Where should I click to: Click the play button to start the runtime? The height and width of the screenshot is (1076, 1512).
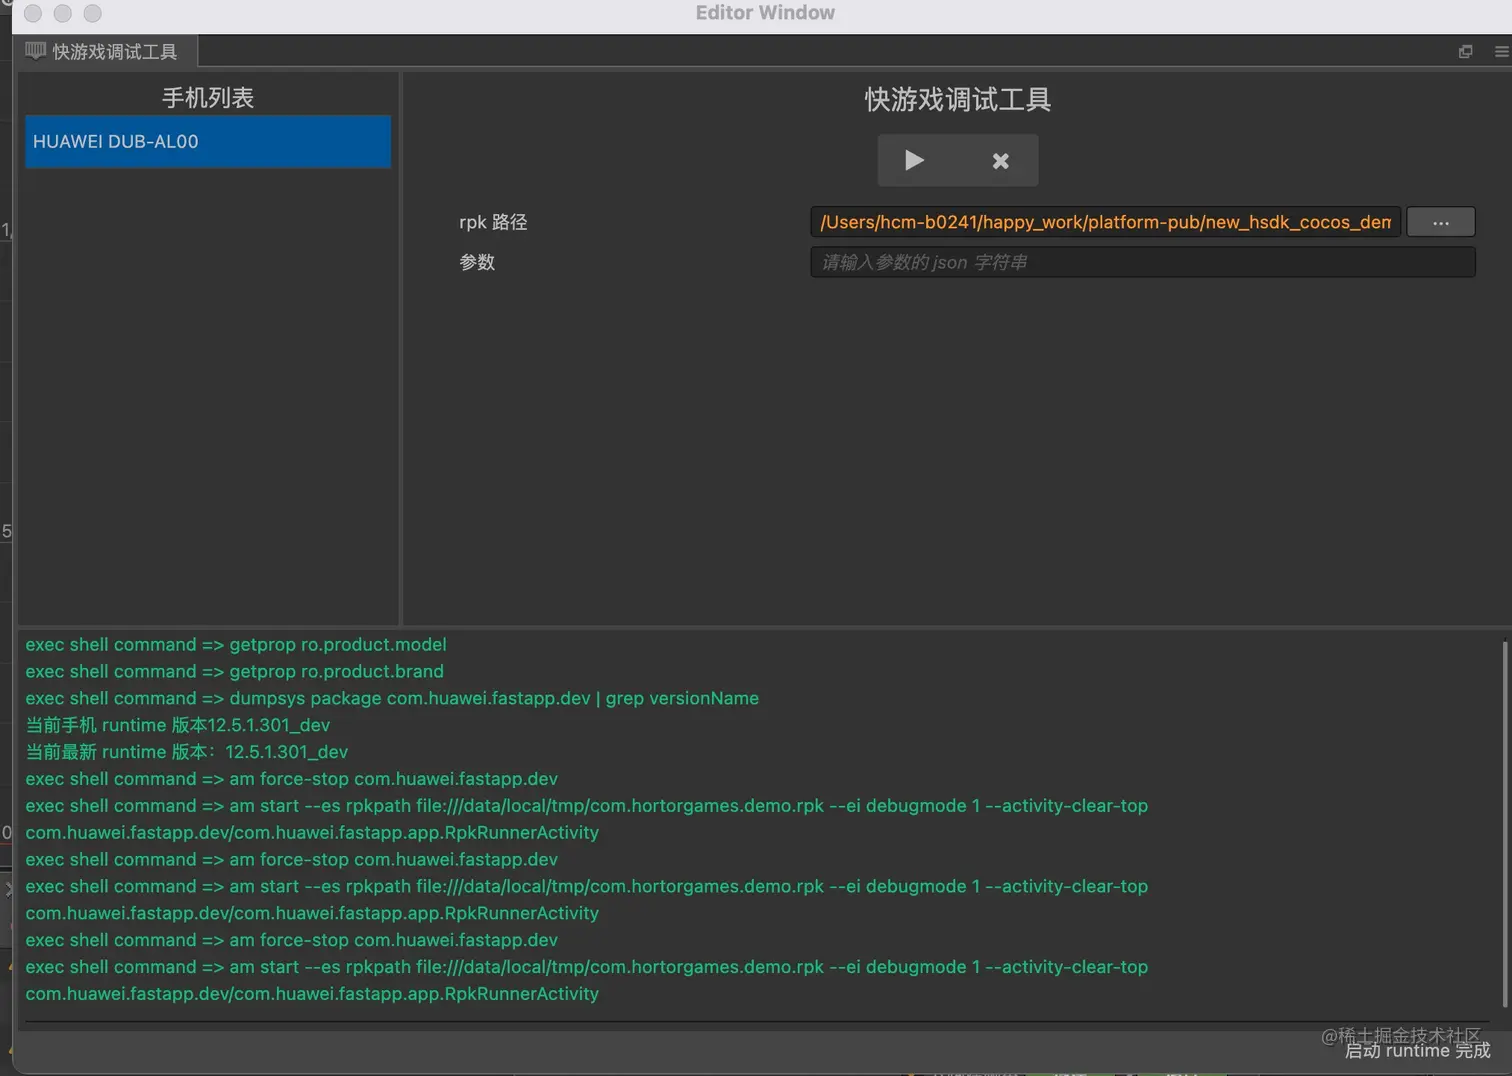click(x=914, y=160)
